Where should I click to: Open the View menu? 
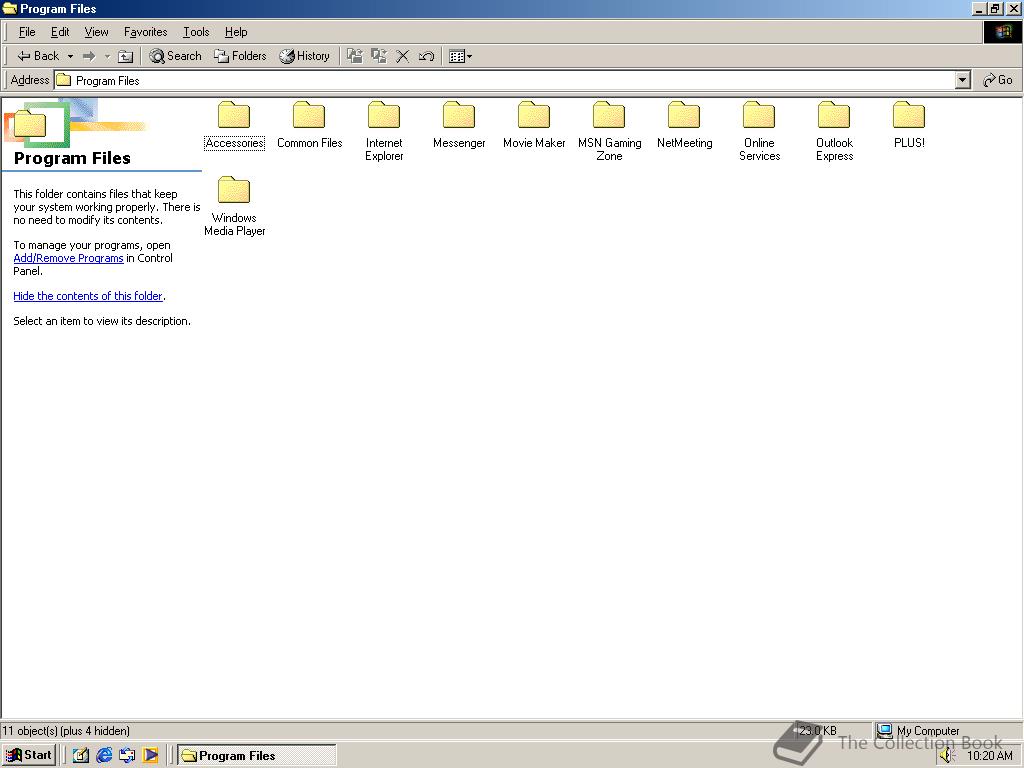[97, 32]
